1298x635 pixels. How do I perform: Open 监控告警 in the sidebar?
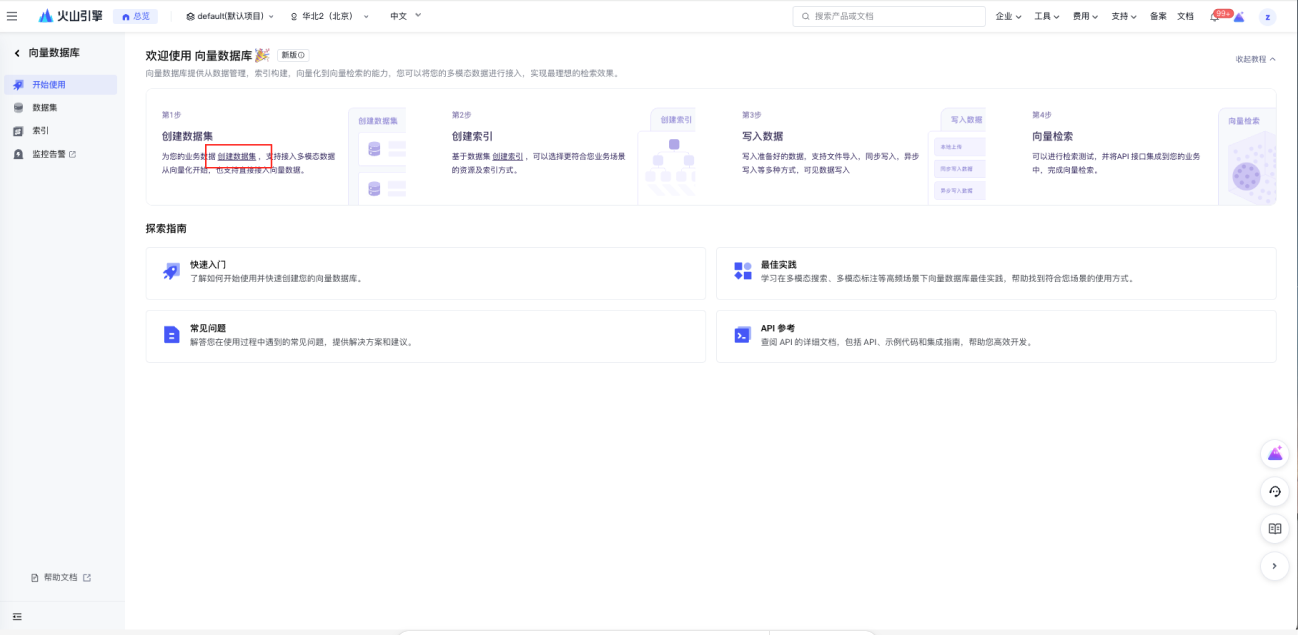click(53, 154)
